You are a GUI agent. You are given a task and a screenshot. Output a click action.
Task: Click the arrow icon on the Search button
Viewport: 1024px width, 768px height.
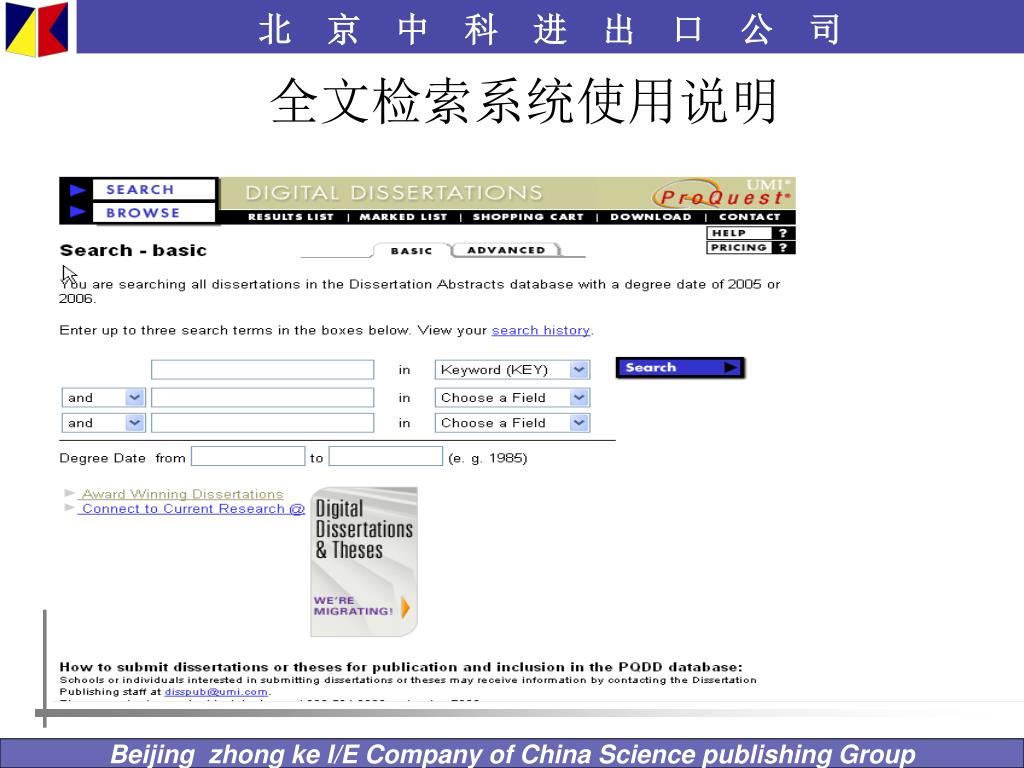pos(731,368)
